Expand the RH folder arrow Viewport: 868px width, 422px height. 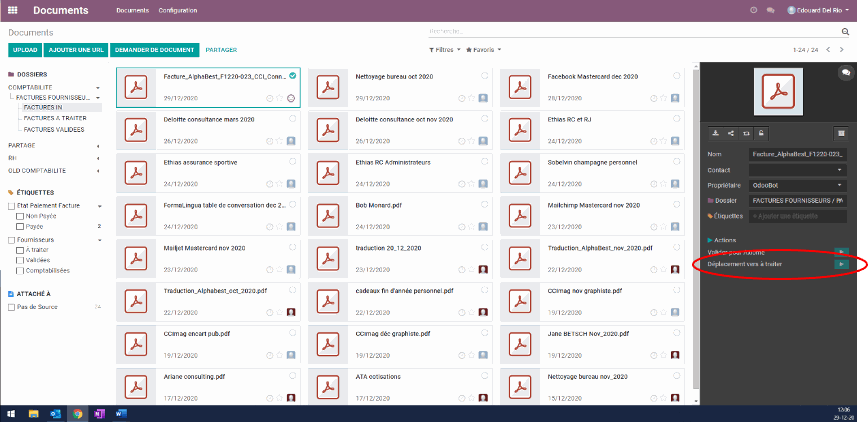[99, 158]
